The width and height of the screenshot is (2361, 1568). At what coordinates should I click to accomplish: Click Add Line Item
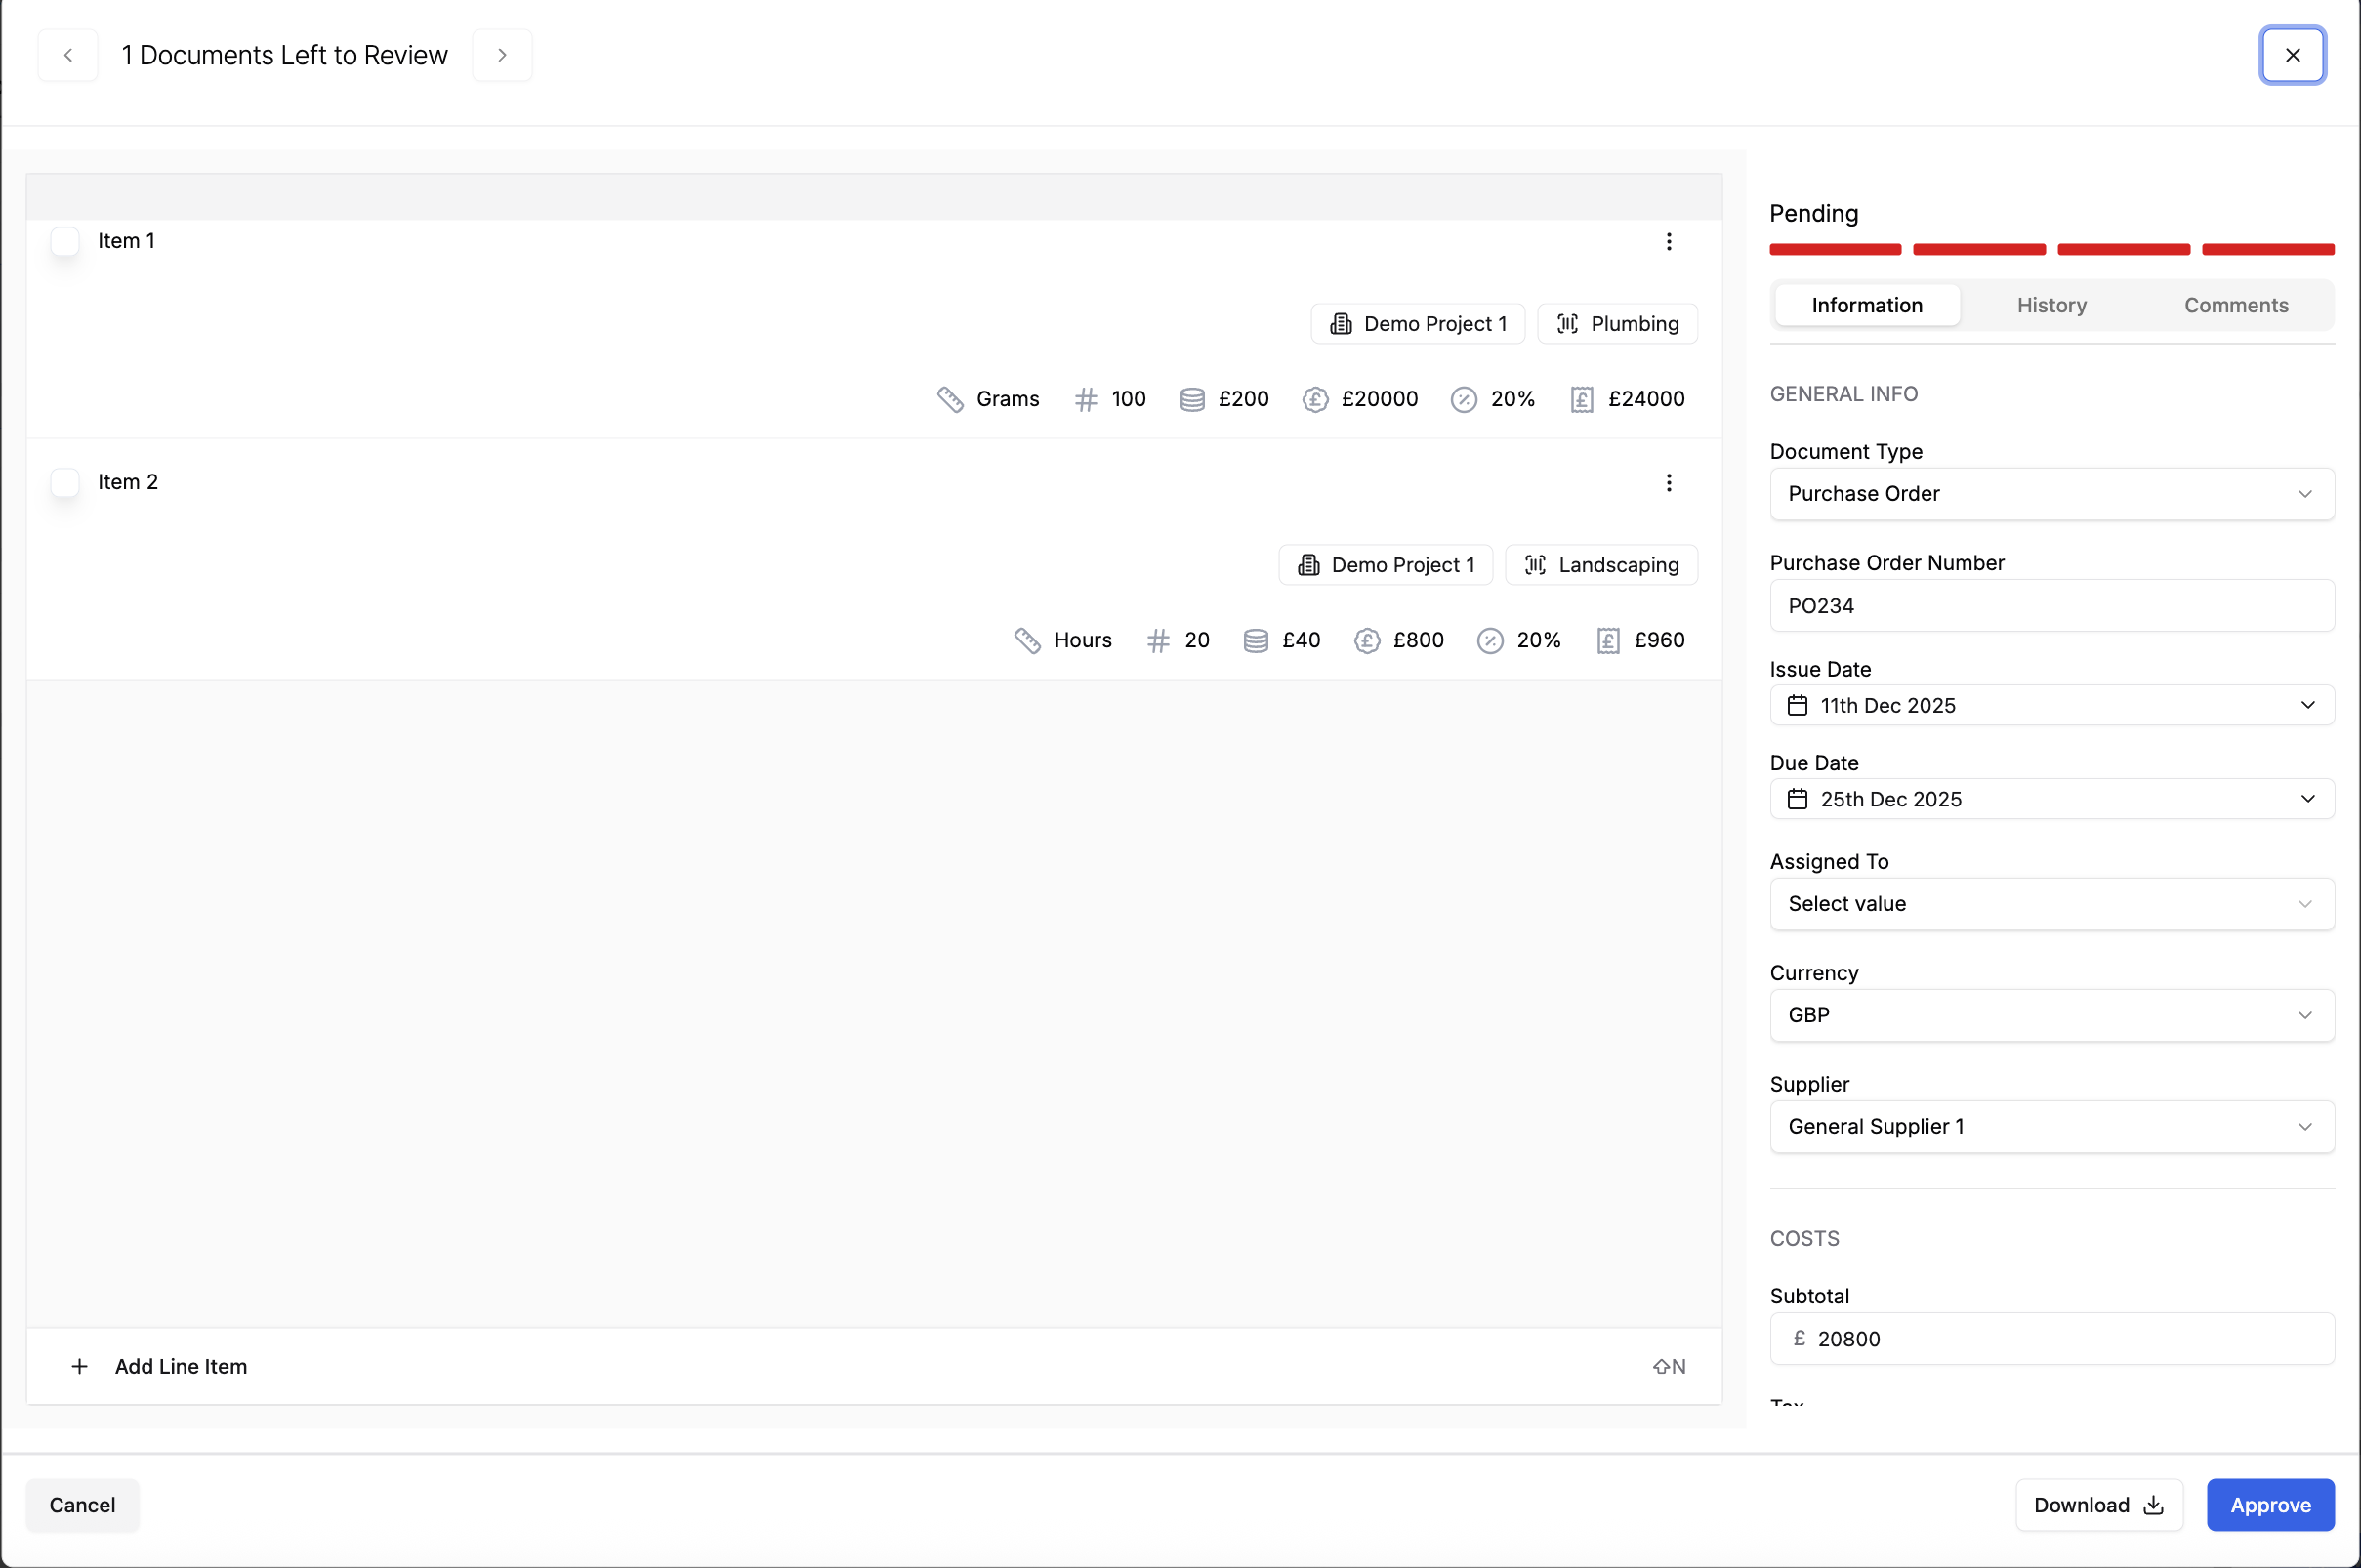180,1367
